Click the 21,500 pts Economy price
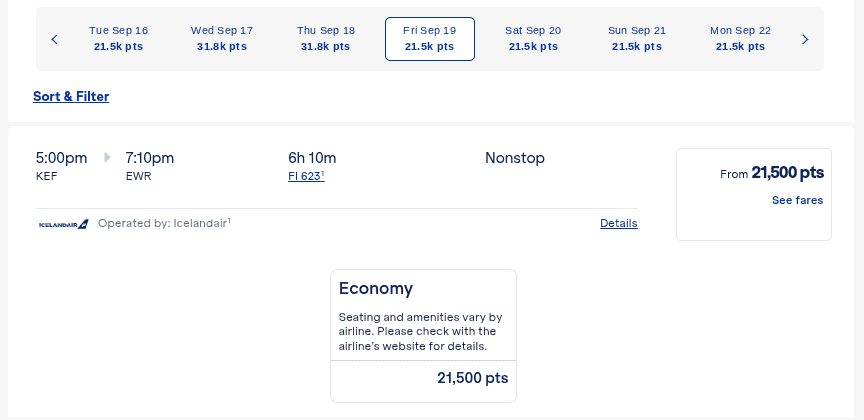 [472, 378]
